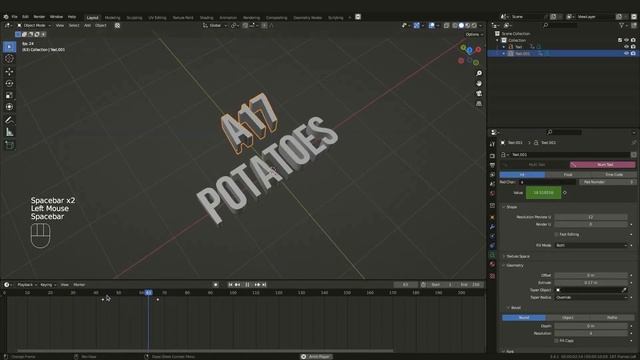Select solid viewport shading mode
This screenshot has width=640, height=360.
(x=461, y=25)
